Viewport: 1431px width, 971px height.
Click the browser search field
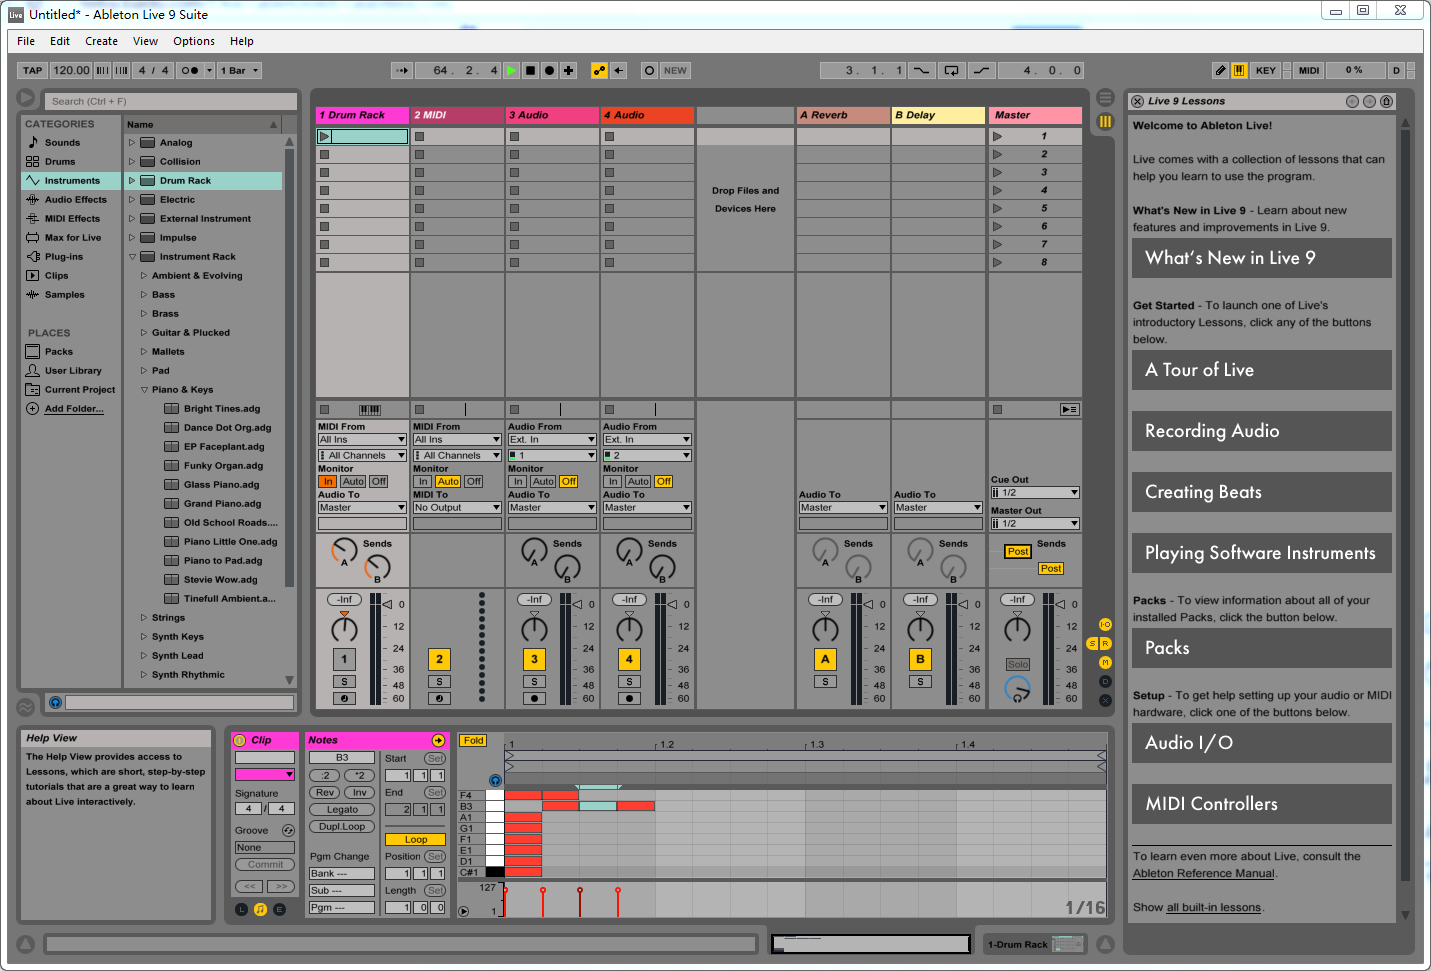point(170,101)
